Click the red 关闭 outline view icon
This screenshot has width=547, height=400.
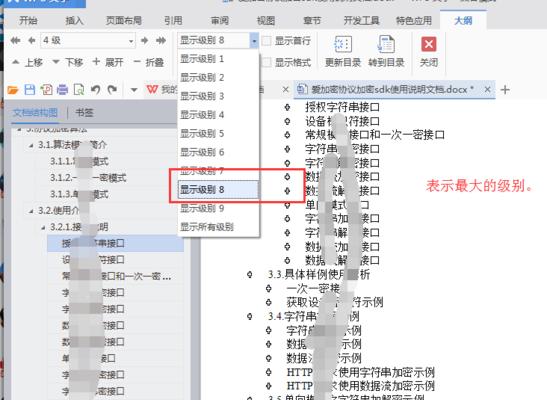click(x=429, y=44)
